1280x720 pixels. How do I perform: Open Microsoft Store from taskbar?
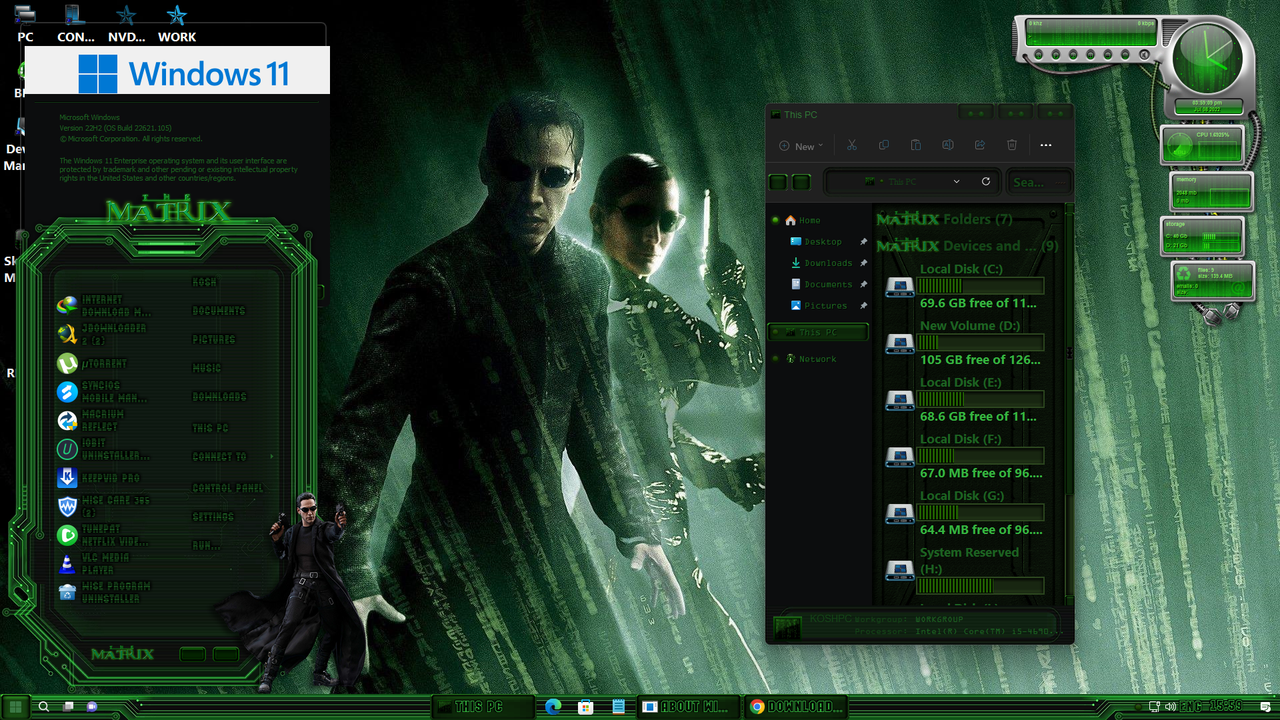586,706
